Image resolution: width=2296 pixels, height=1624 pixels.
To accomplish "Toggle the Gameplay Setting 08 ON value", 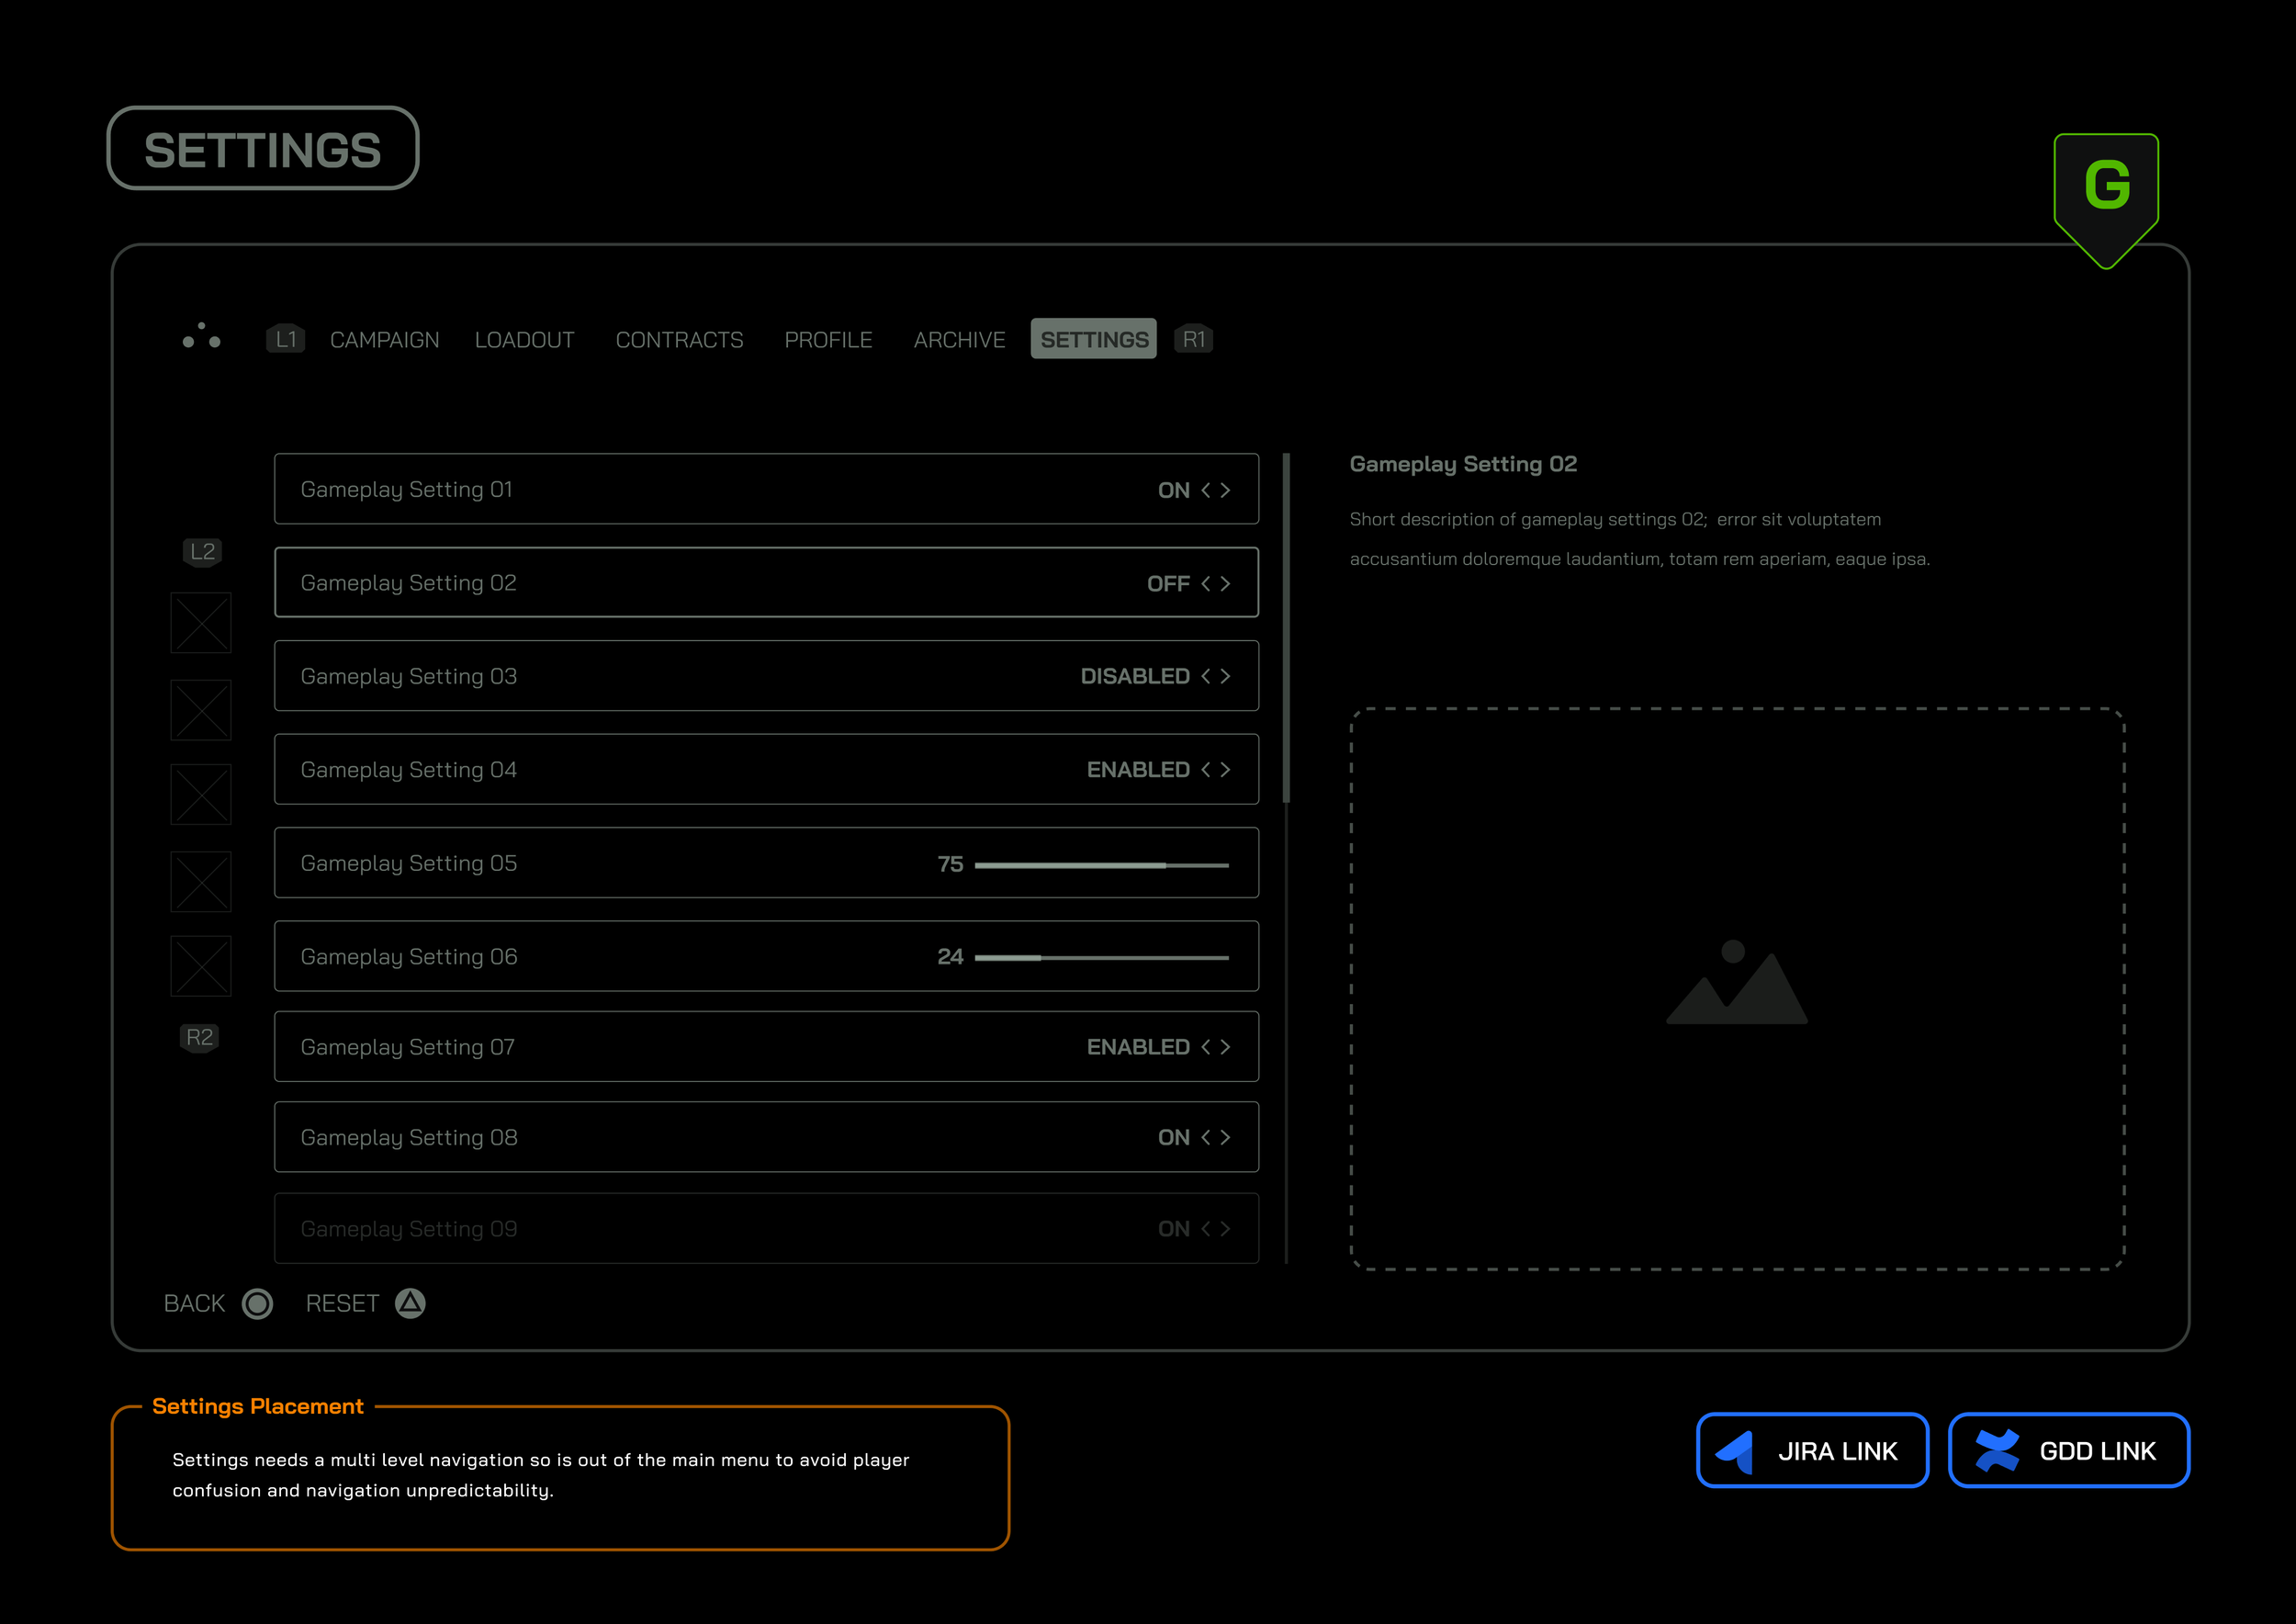I will click(1173, 1138).
